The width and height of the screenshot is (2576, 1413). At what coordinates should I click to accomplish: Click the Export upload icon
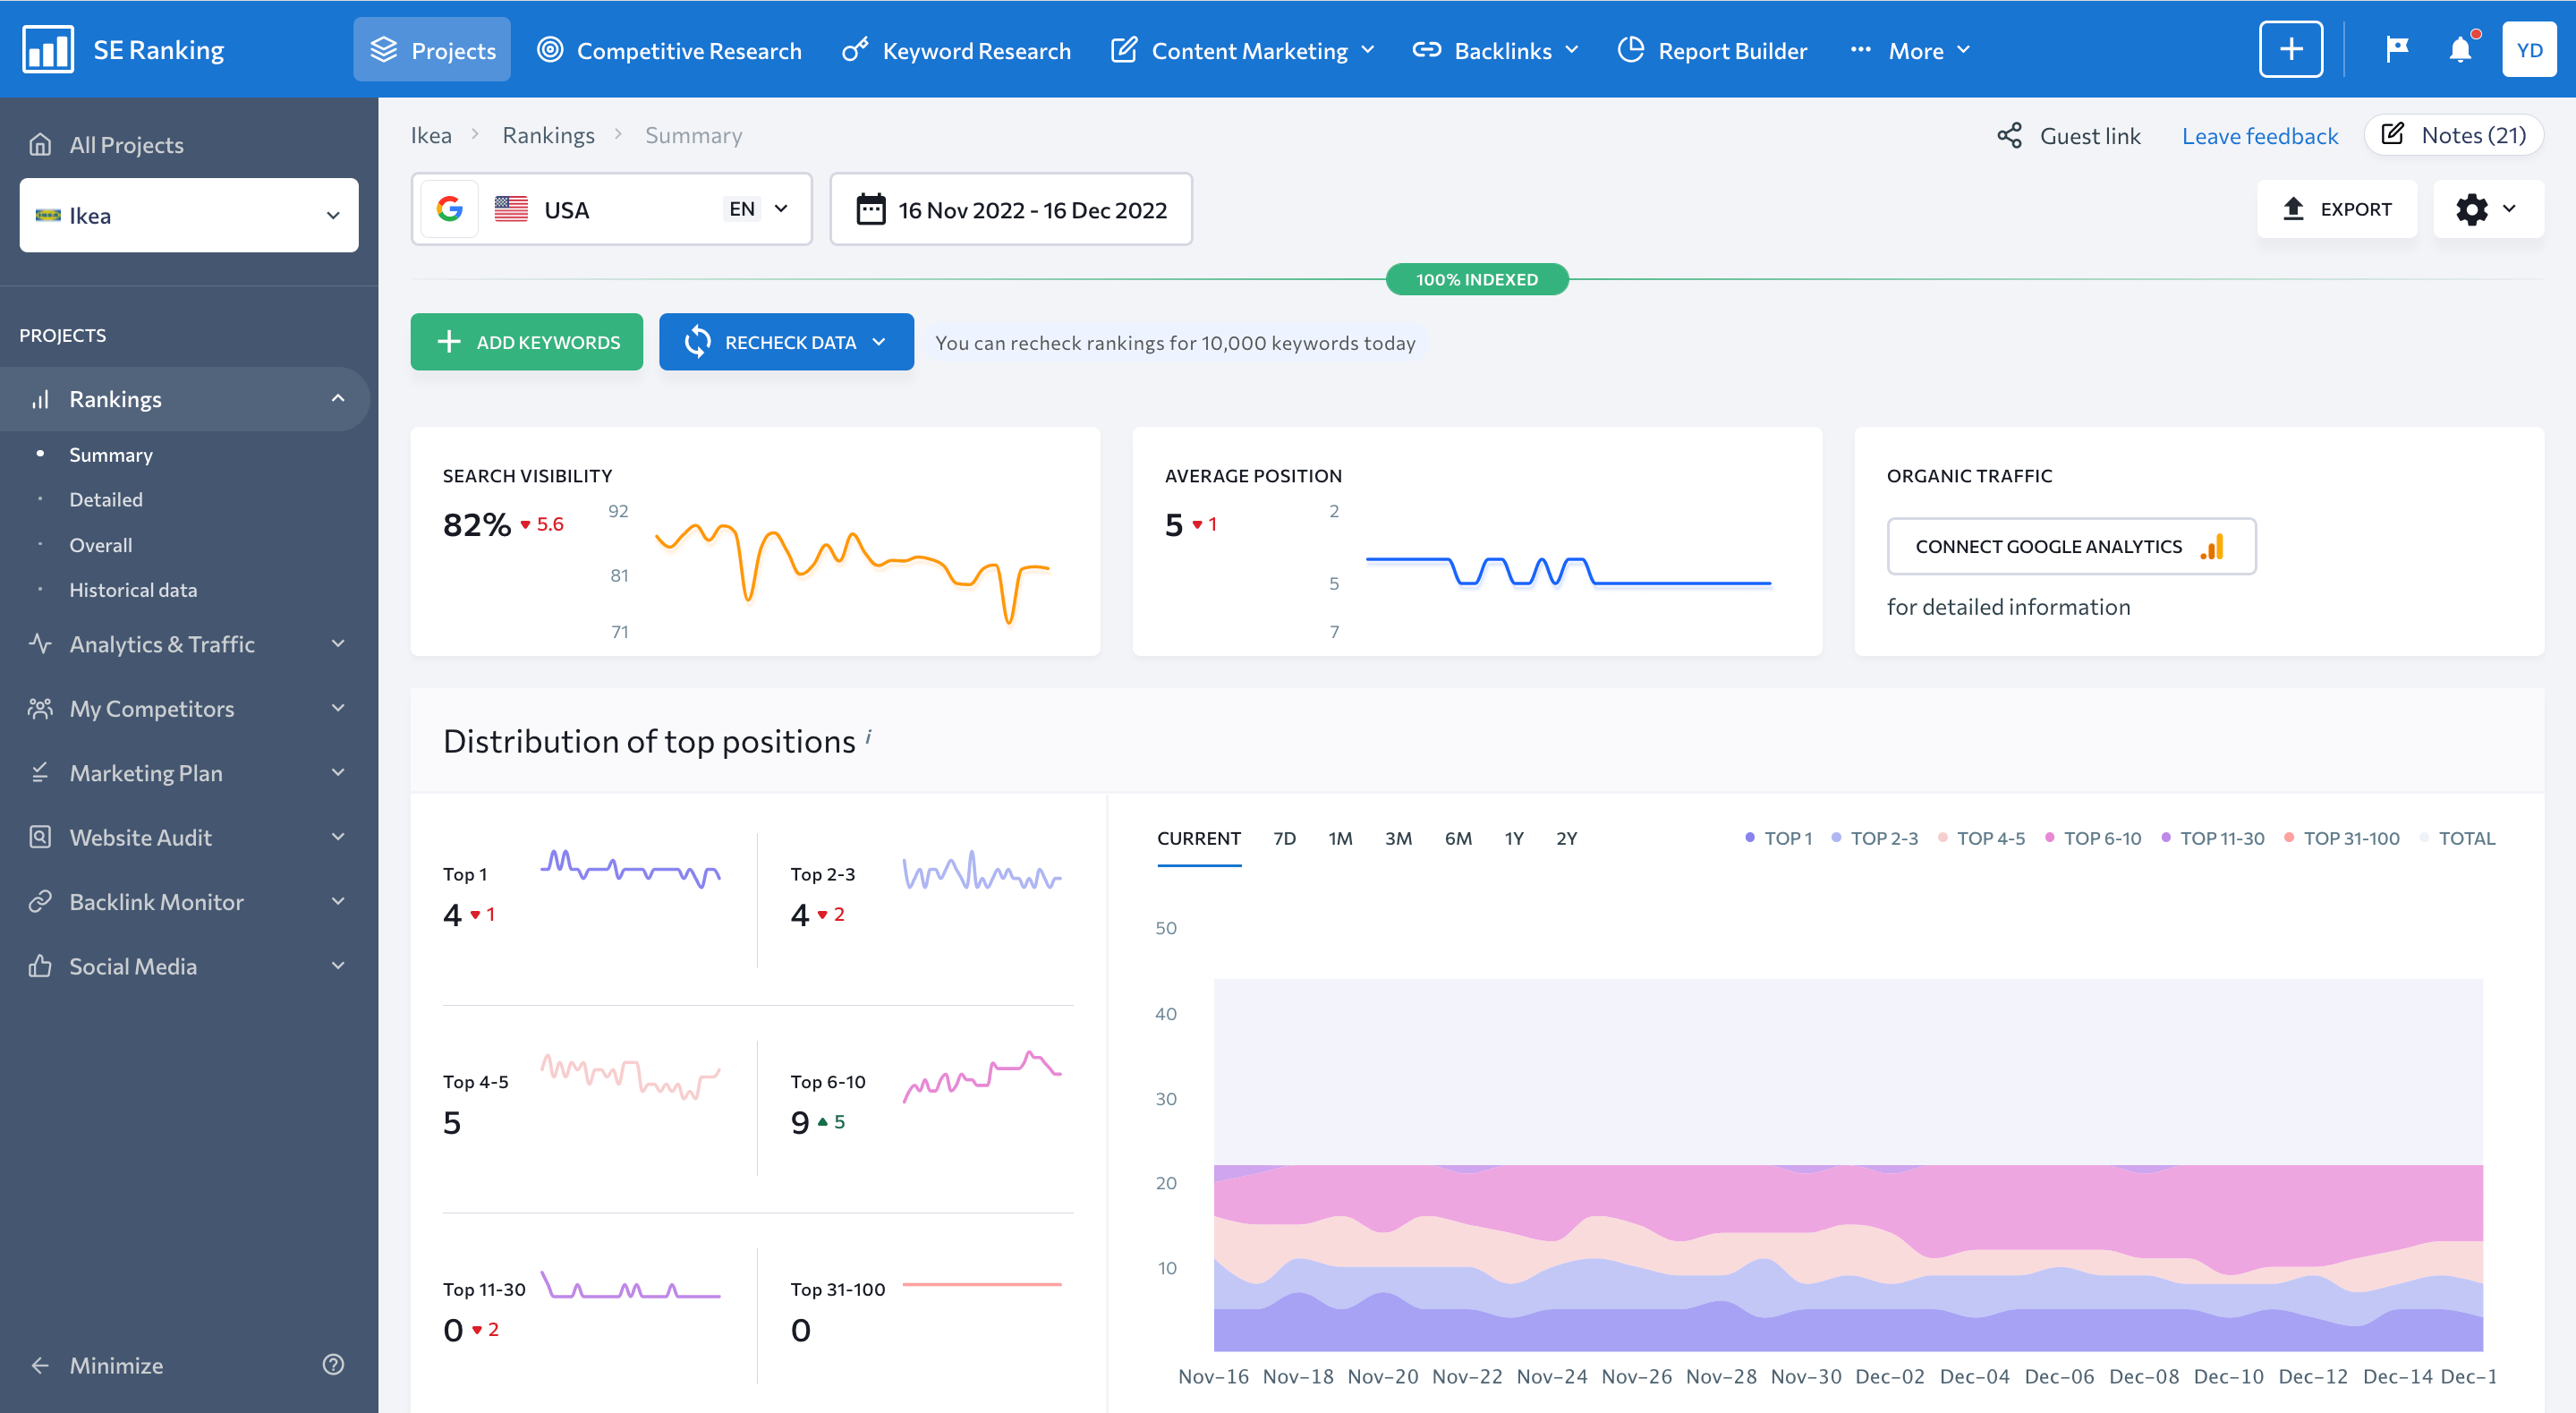tap(2292, 209)
